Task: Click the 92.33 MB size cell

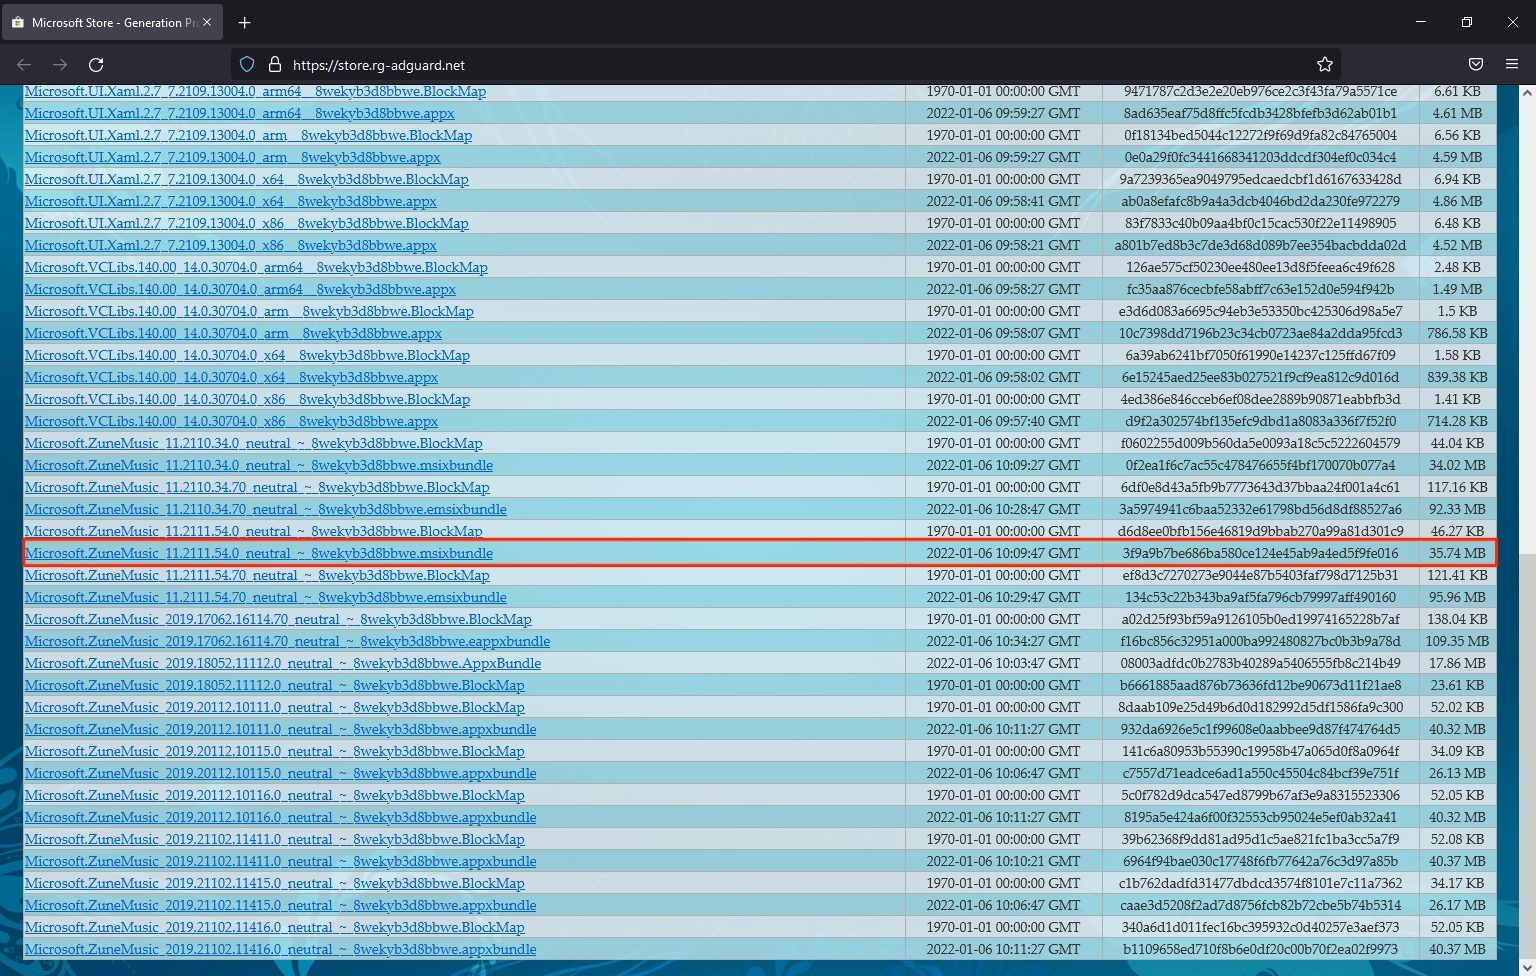Action: pyautogui.click(x=1457, y=509)
